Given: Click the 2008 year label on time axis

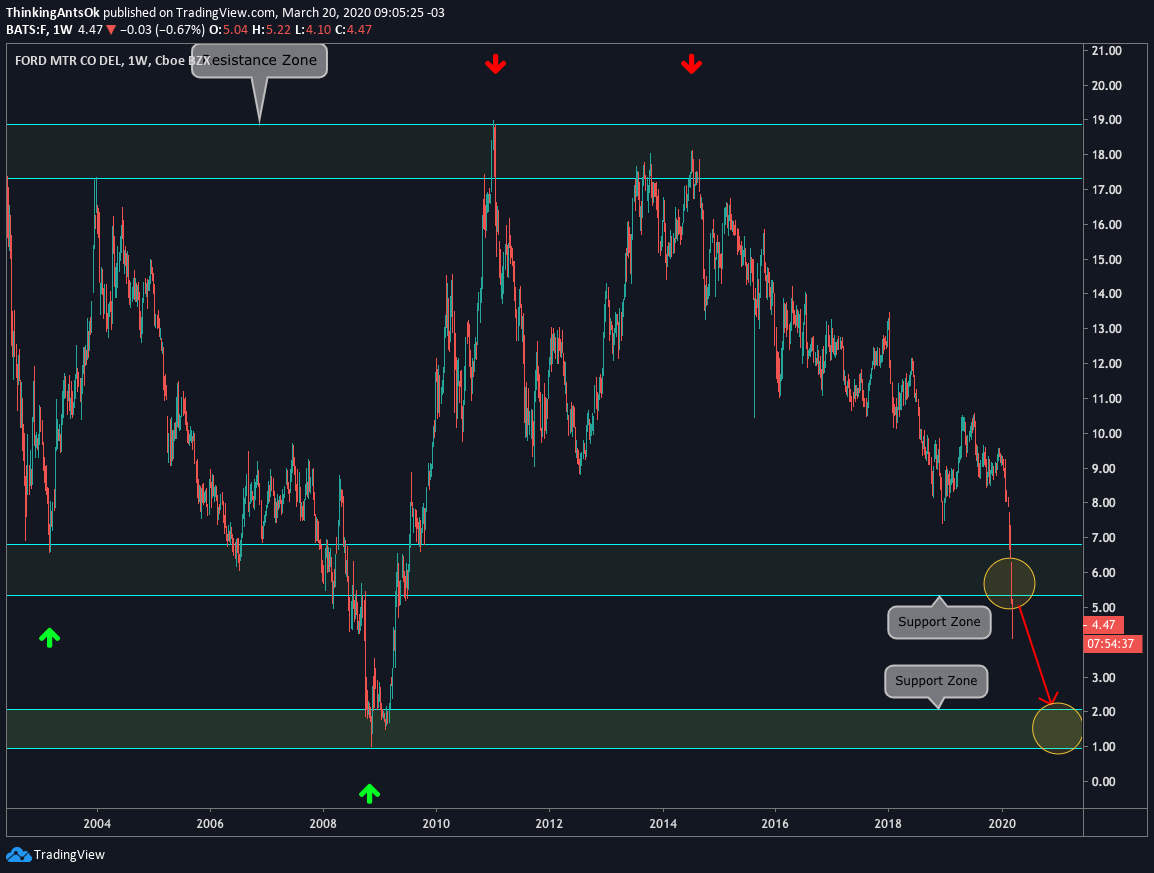Looking at the screenshot, I should pos(323,824).
